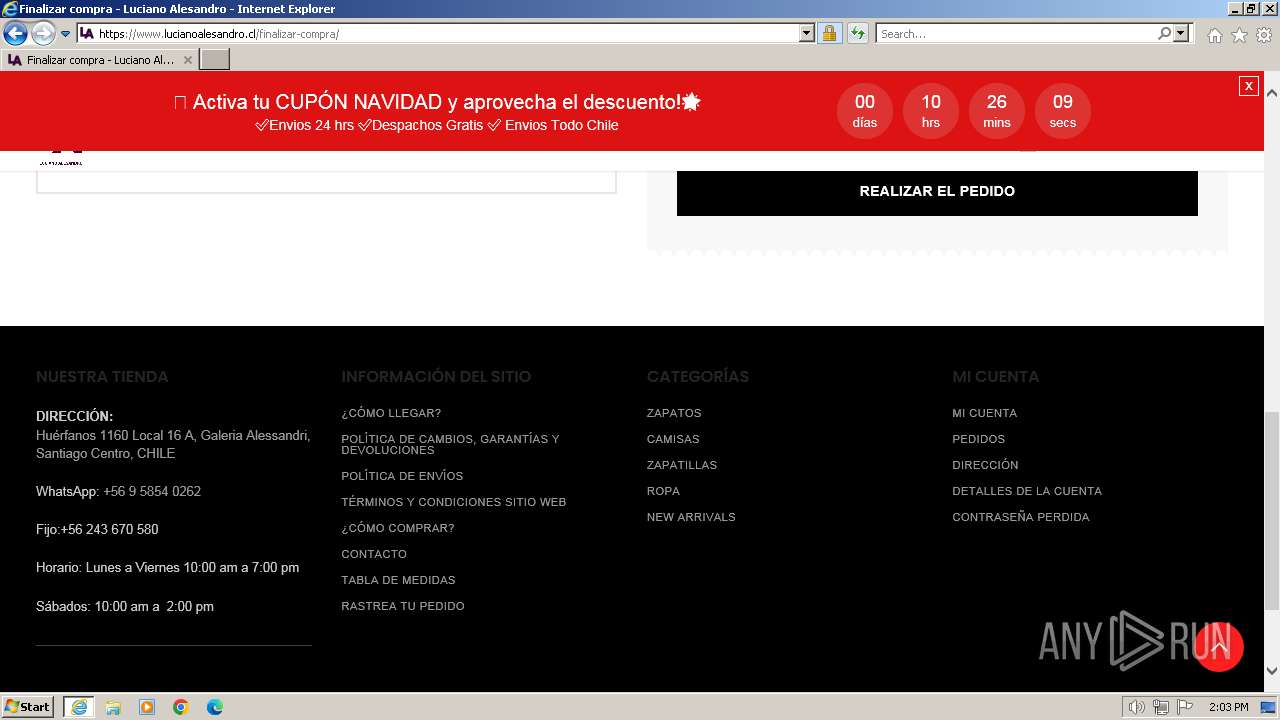Click the volume speaker tray icon
1280x720 pixels.
(1136, 707)
